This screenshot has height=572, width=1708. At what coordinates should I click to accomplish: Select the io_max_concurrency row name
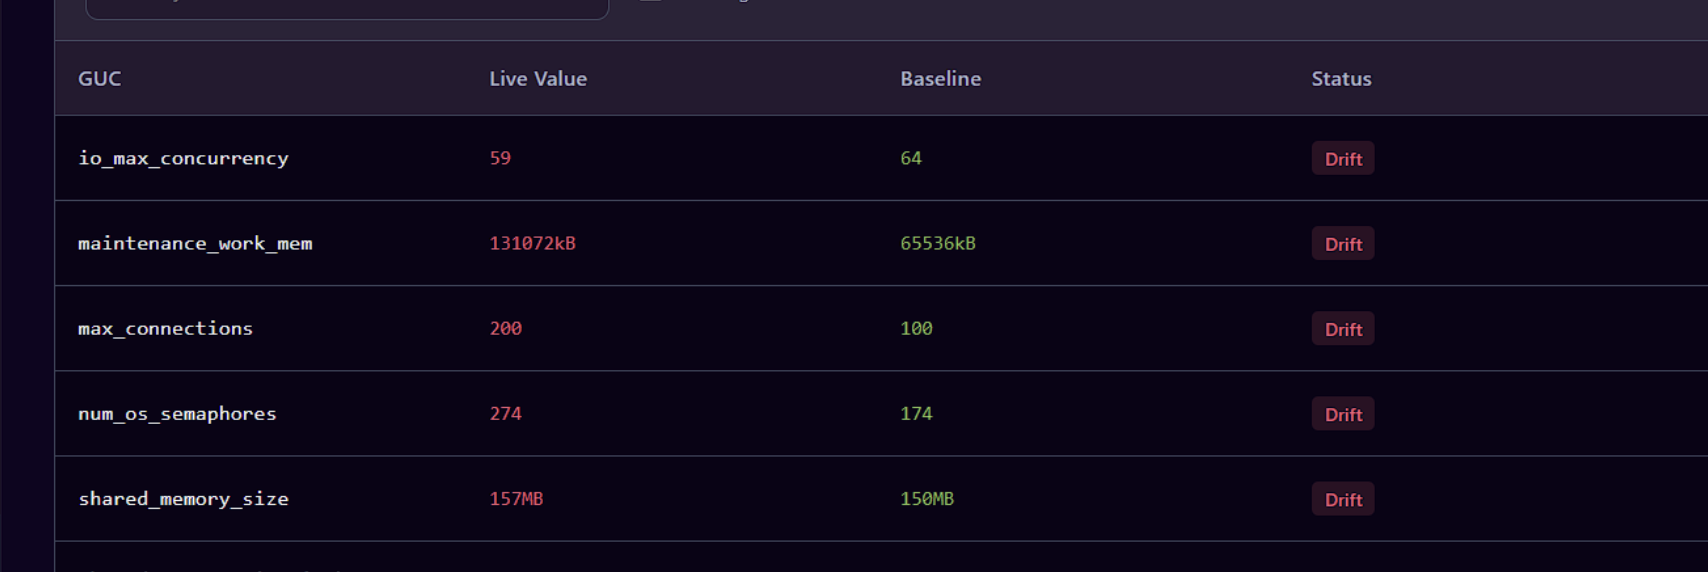(x=183, y=158)
